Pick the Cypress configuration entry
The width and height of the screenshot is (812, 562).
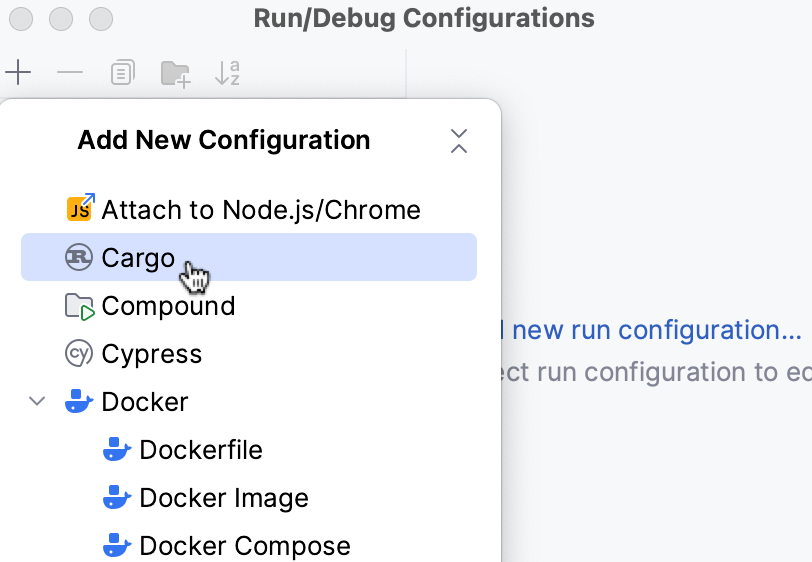[x=151, y=354]
